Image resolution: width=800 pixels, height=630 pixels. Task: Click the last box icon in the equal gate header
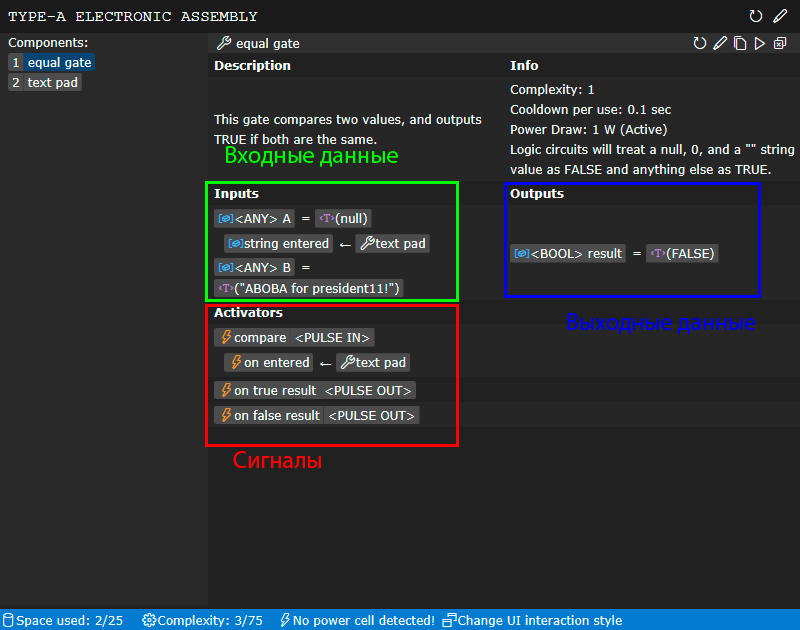click(780, 43)
